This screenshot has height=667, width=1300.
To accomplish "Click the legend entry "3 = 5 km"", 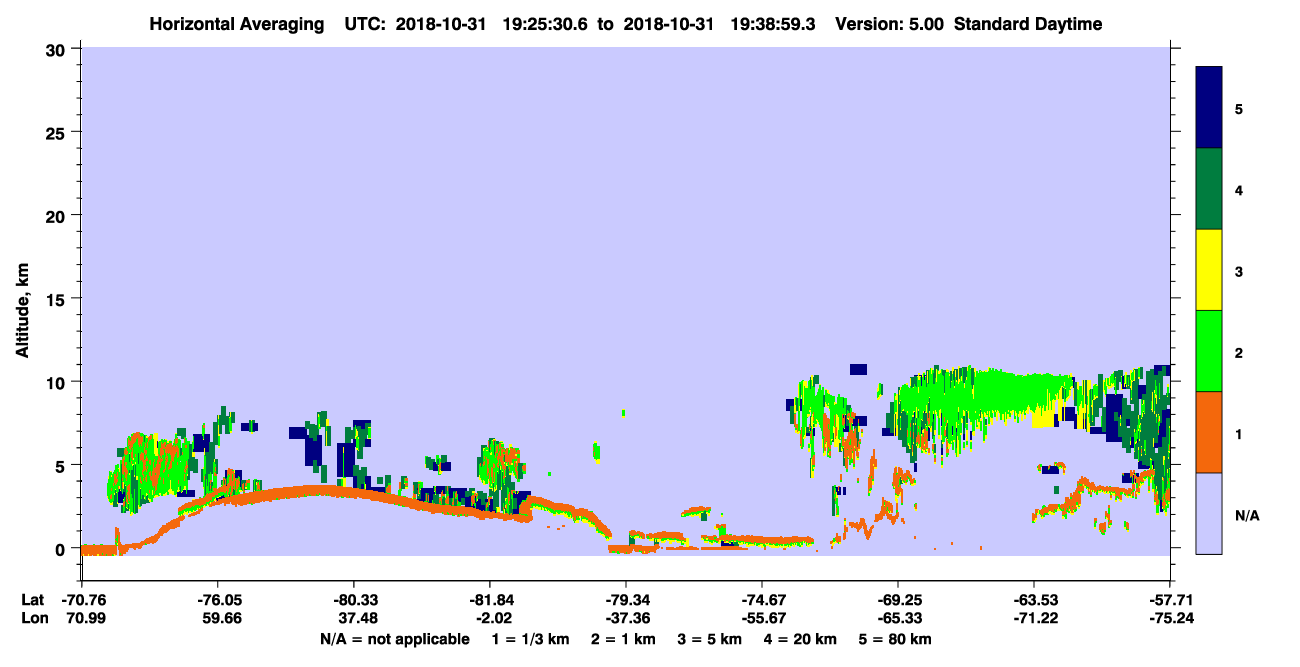I will click(711, 639).
